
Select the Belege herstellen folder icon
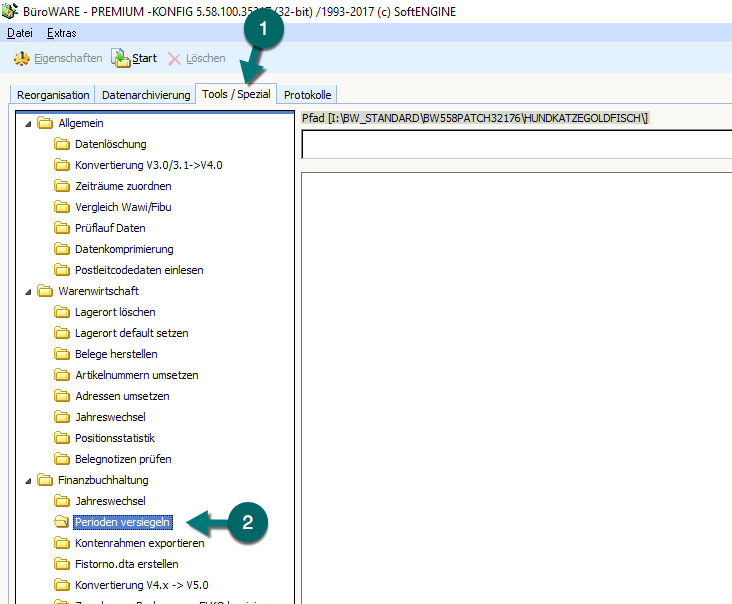pos(62,354)
